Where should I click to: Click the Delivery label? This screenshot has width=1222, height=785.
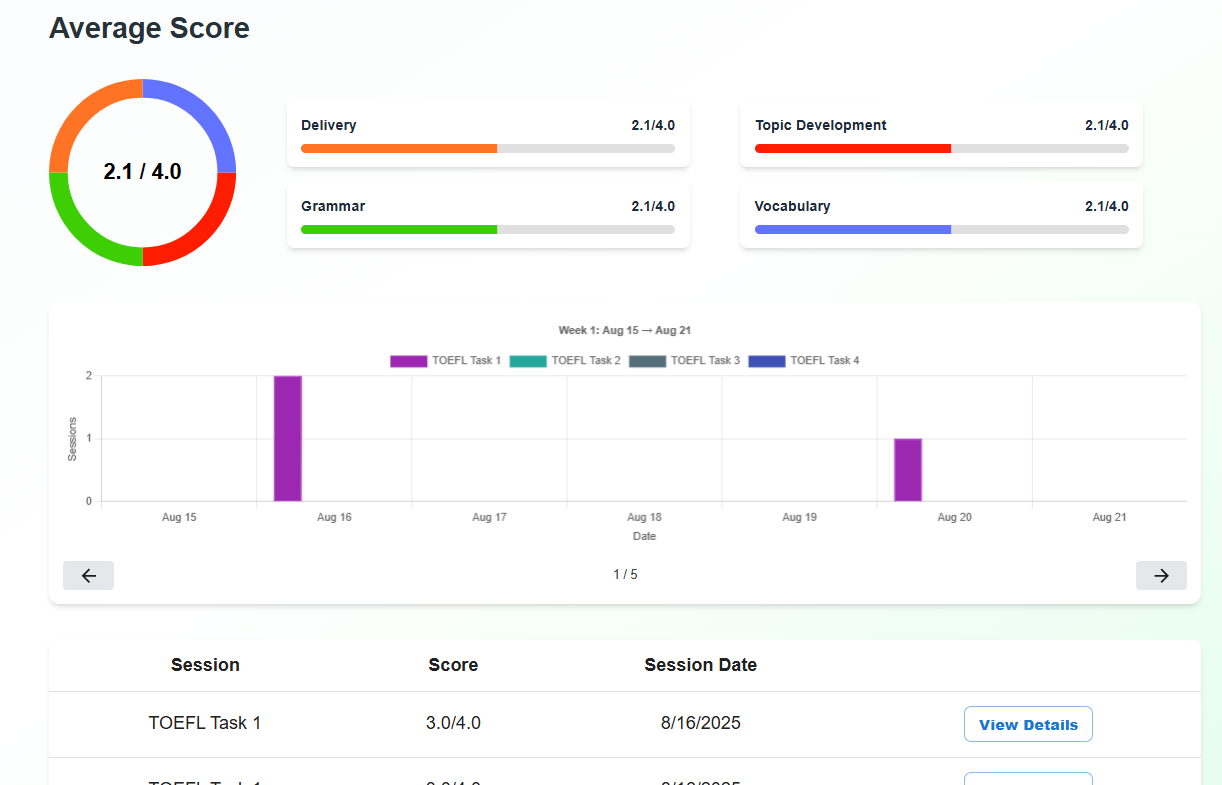pos(329,125)
